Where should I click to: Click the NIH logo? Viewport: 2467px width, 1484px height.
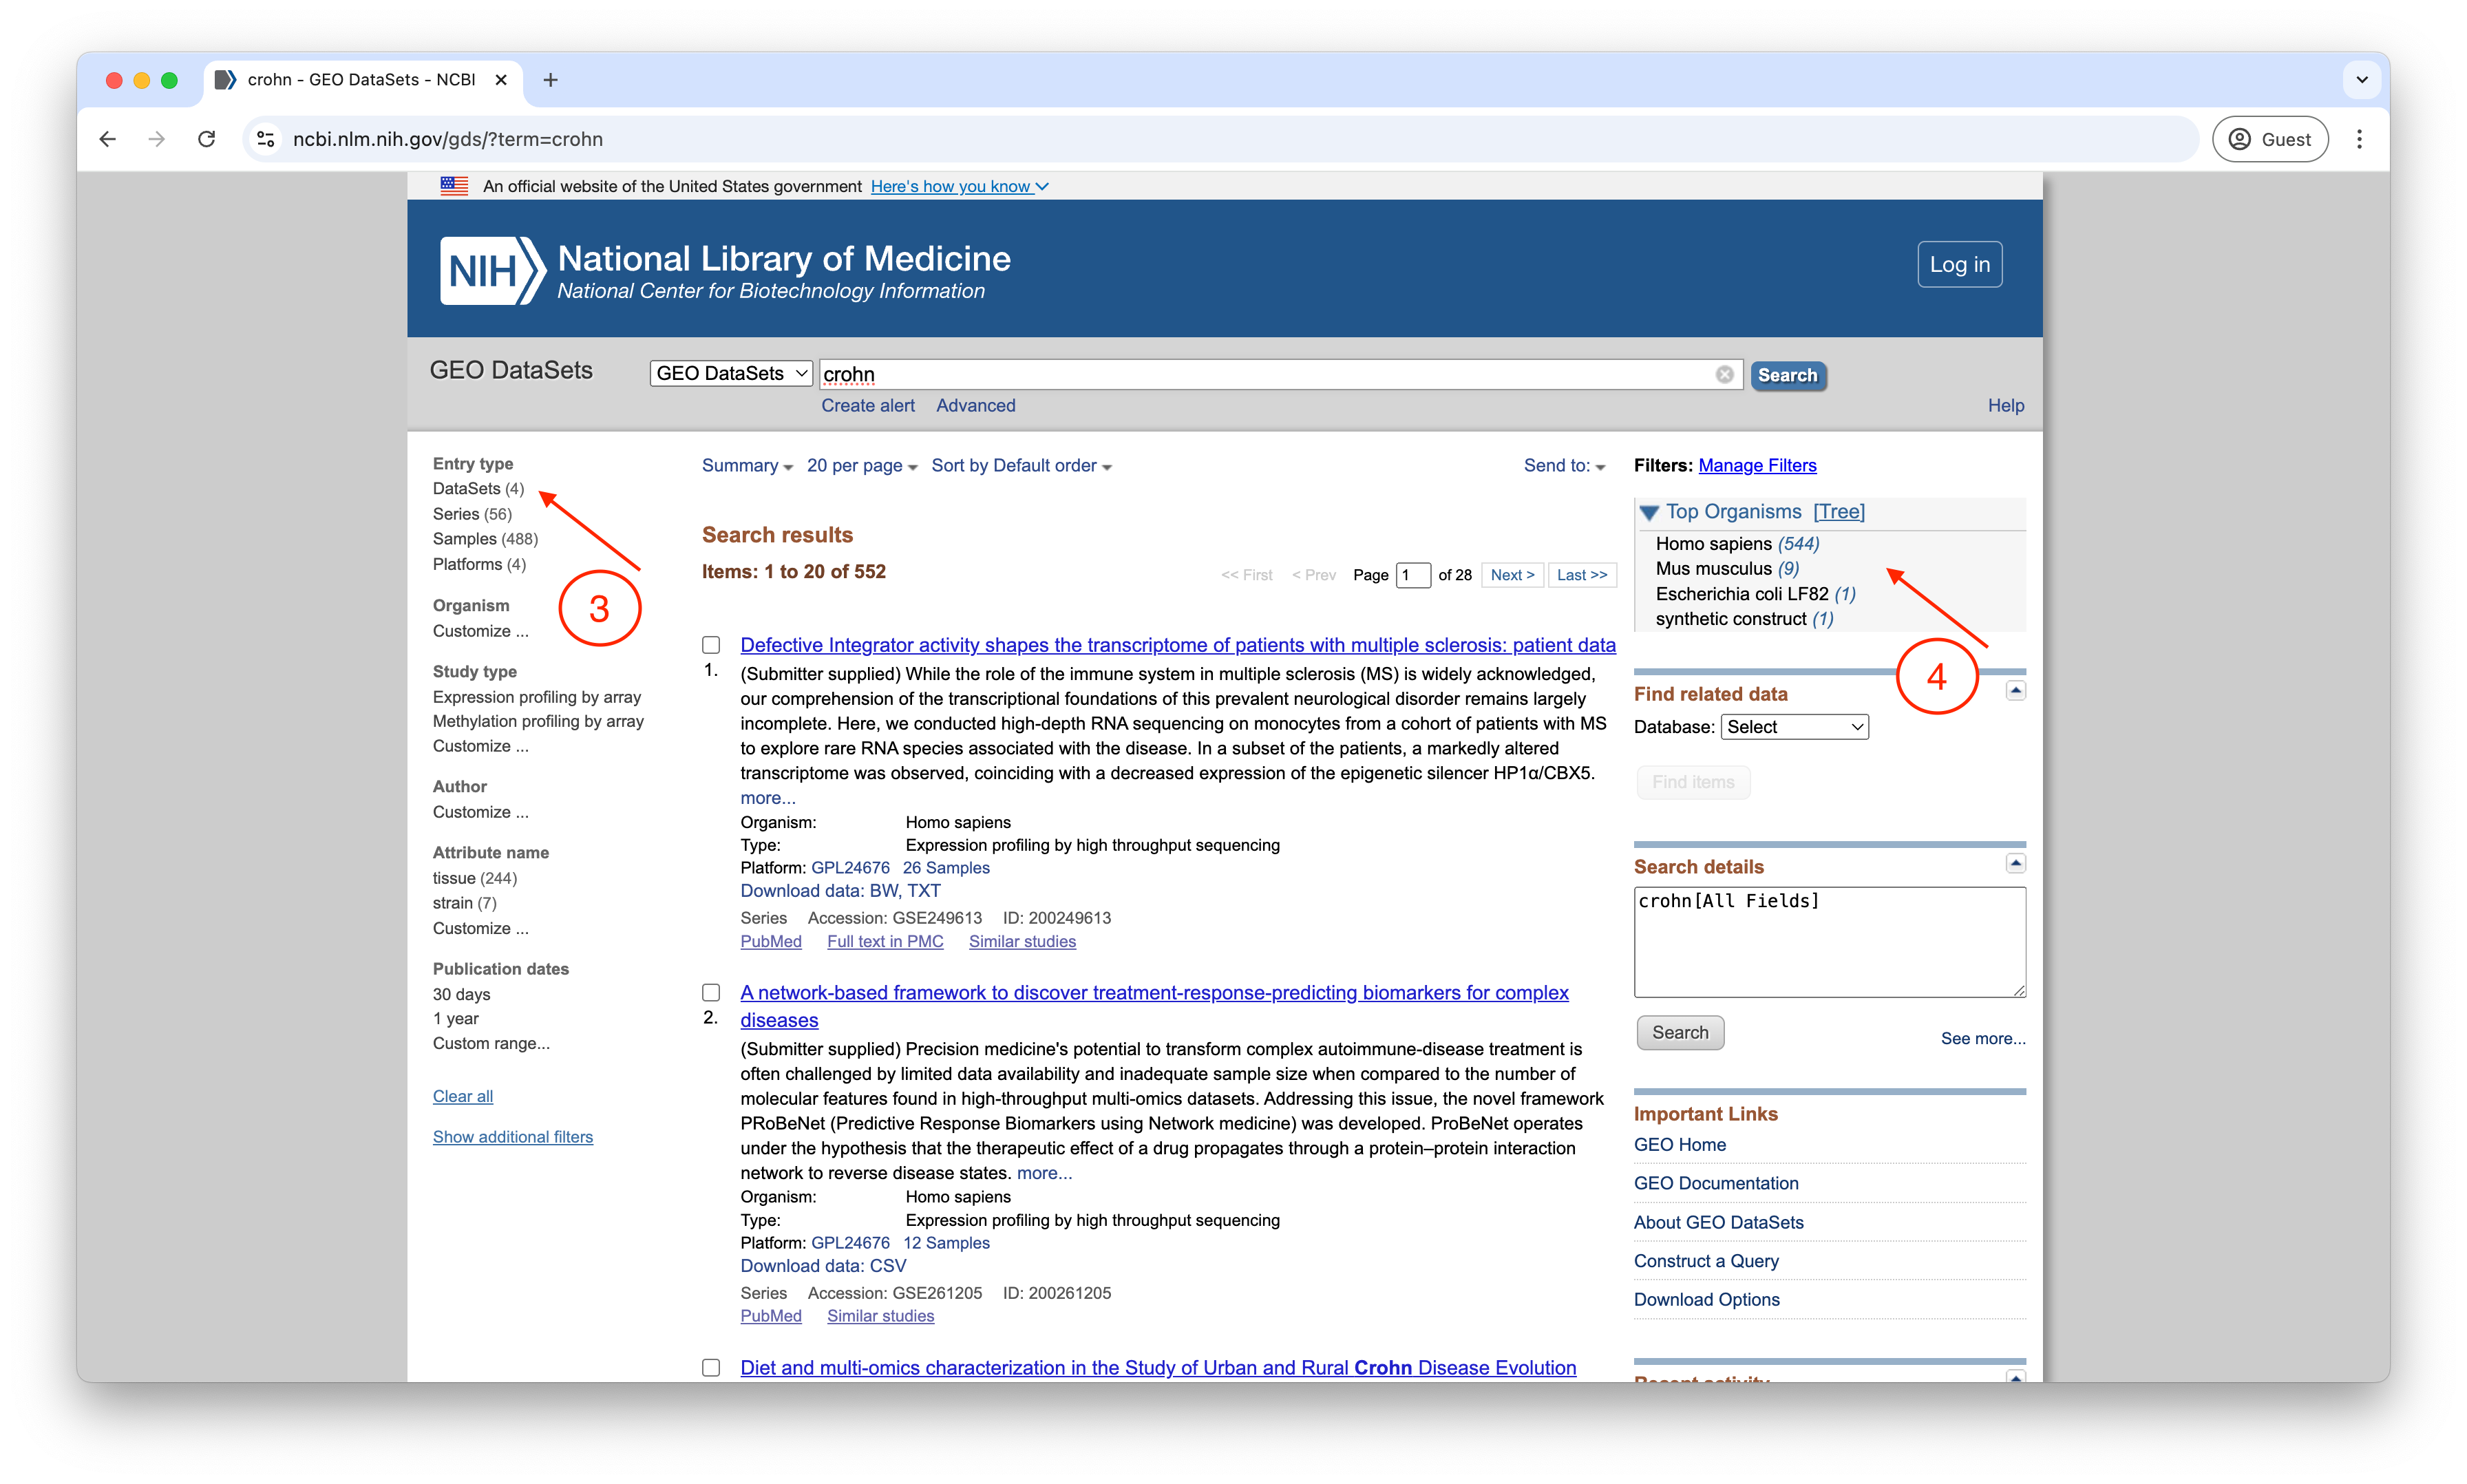[492, 270]
